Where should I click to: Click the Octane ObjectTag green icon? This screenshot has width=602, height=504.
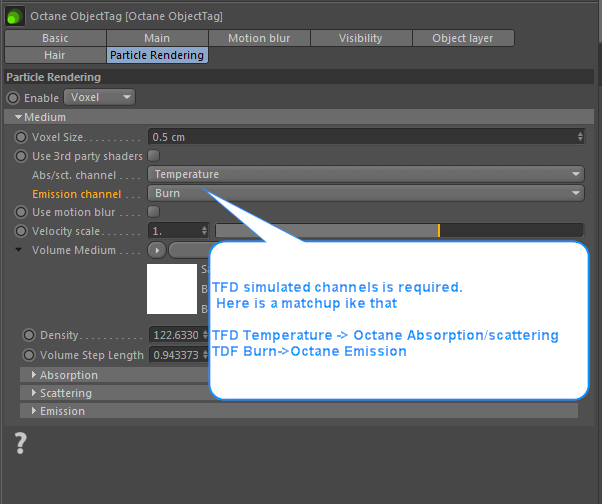[x=15, y=17]
